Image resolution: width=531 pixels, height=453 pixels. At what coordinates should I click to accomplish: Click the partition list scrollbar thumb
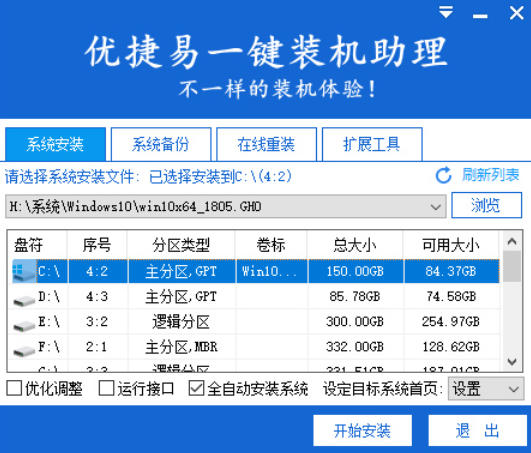click(512, 266)
